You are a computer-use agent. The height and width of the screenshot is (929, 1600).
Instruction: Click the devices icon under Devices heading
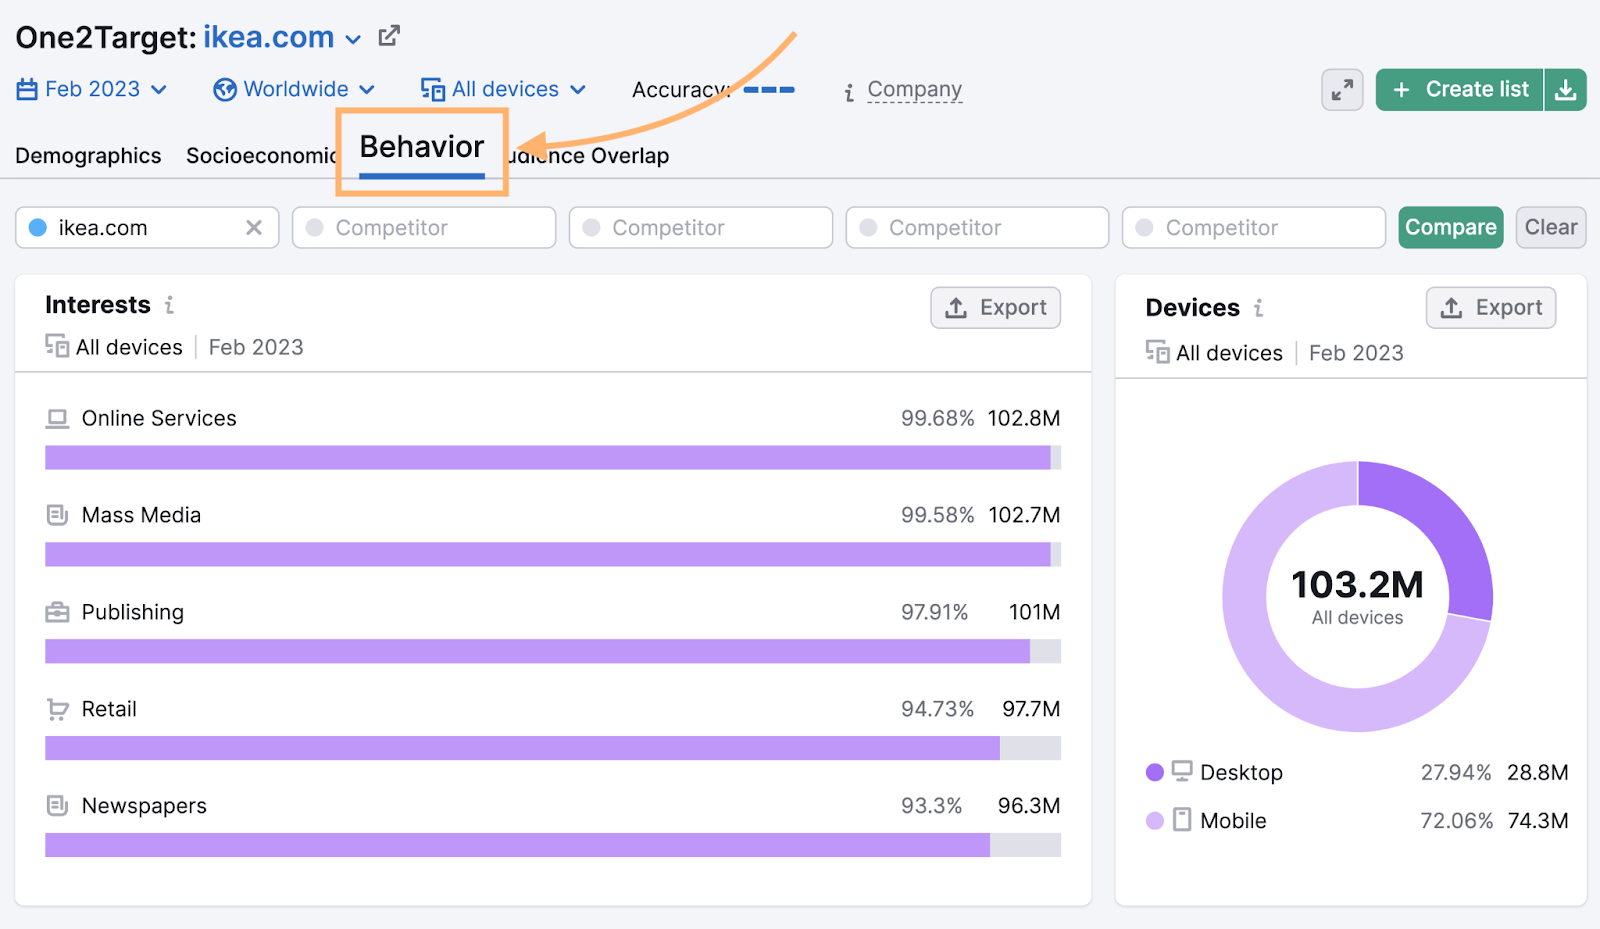(1158, 352)
